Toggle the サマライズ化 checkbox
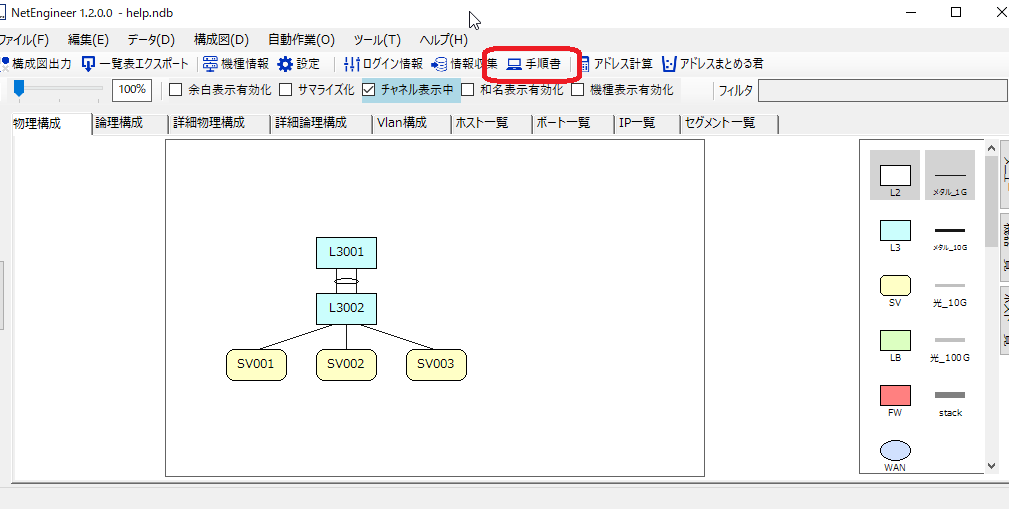The image size is (1009, 509). (286, 90)
